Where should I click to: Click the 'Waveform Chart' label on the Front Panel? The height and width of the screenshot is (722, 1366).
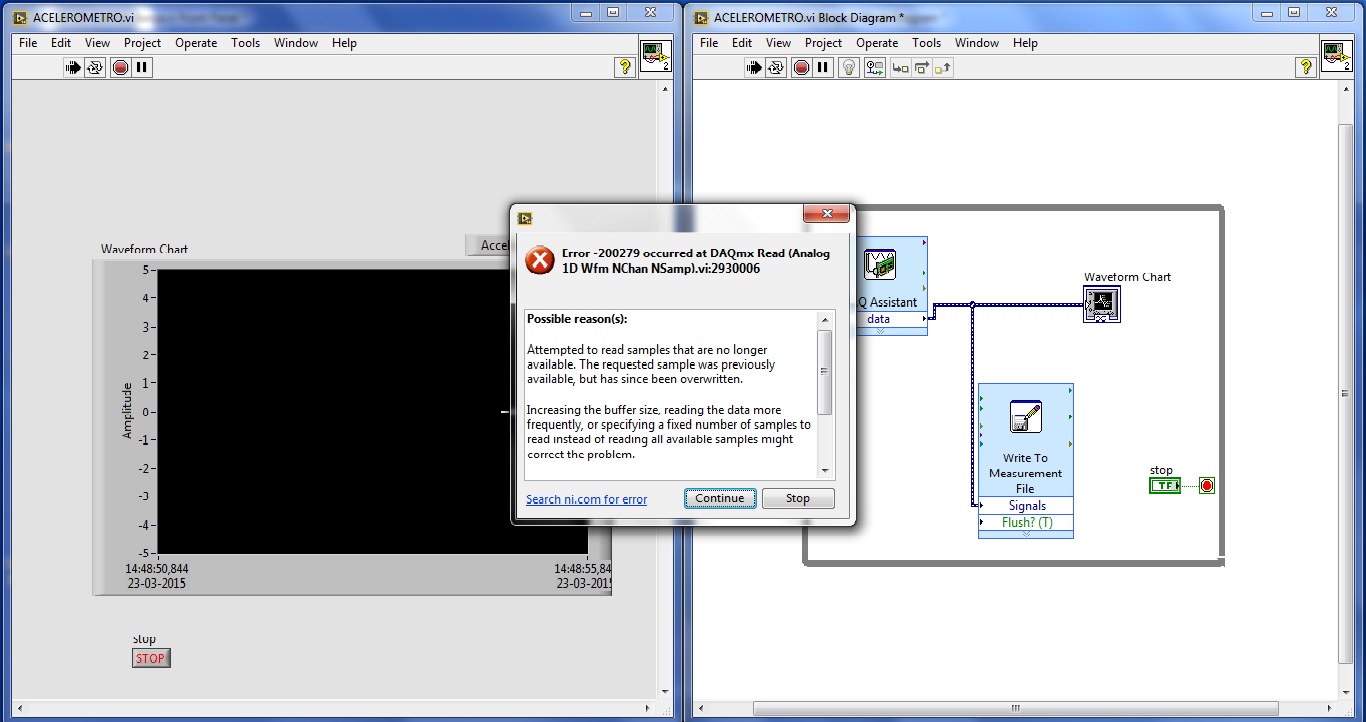pyautogui.click(x=144, y=249)
